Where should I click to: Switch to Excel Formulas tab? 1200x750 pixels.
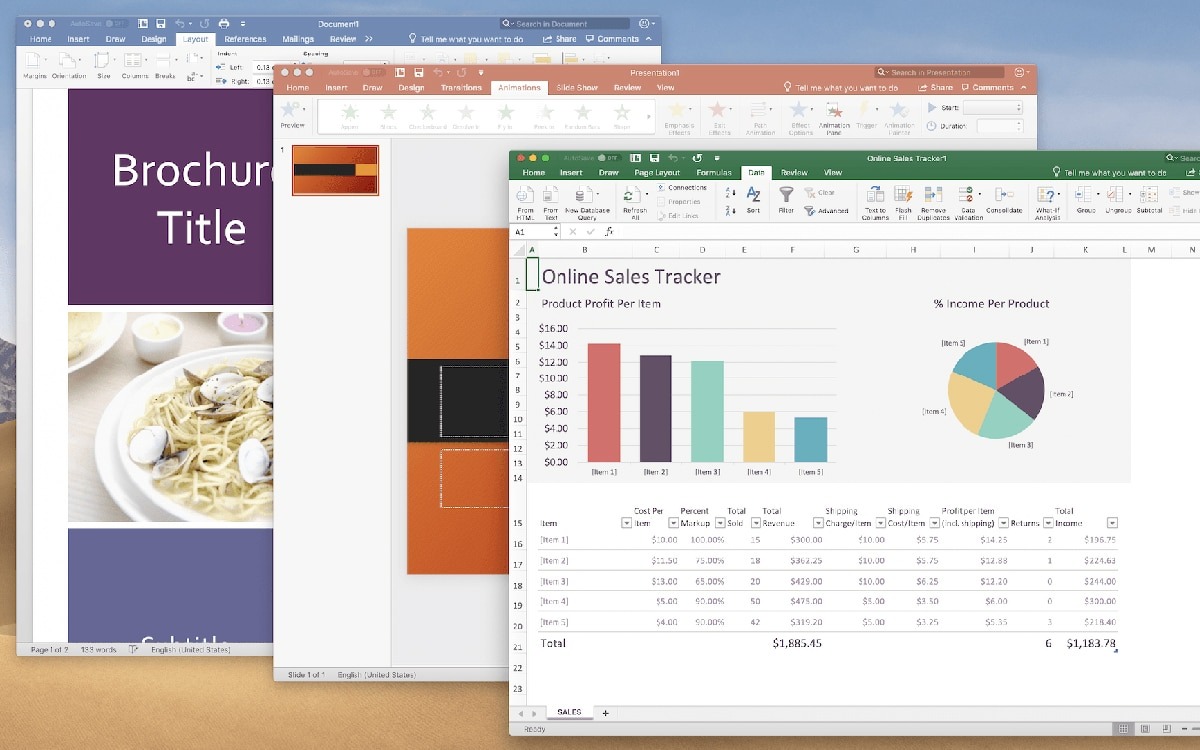tap(714, 173)
